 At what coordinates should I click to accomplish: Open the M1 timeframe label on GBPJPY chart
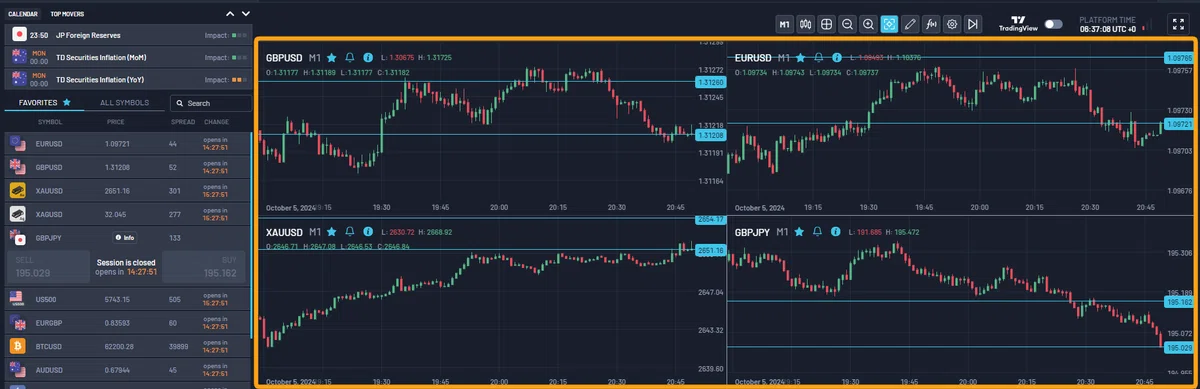[x=783, y=231]
